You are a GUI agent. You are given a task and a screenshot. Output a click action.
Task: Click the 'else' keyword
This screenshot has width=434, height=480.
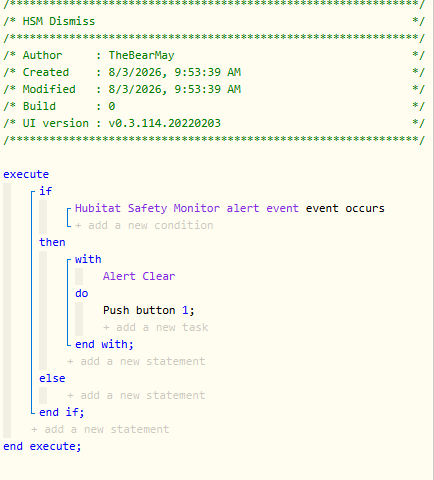pyautogui.click(x=52, y=378)
